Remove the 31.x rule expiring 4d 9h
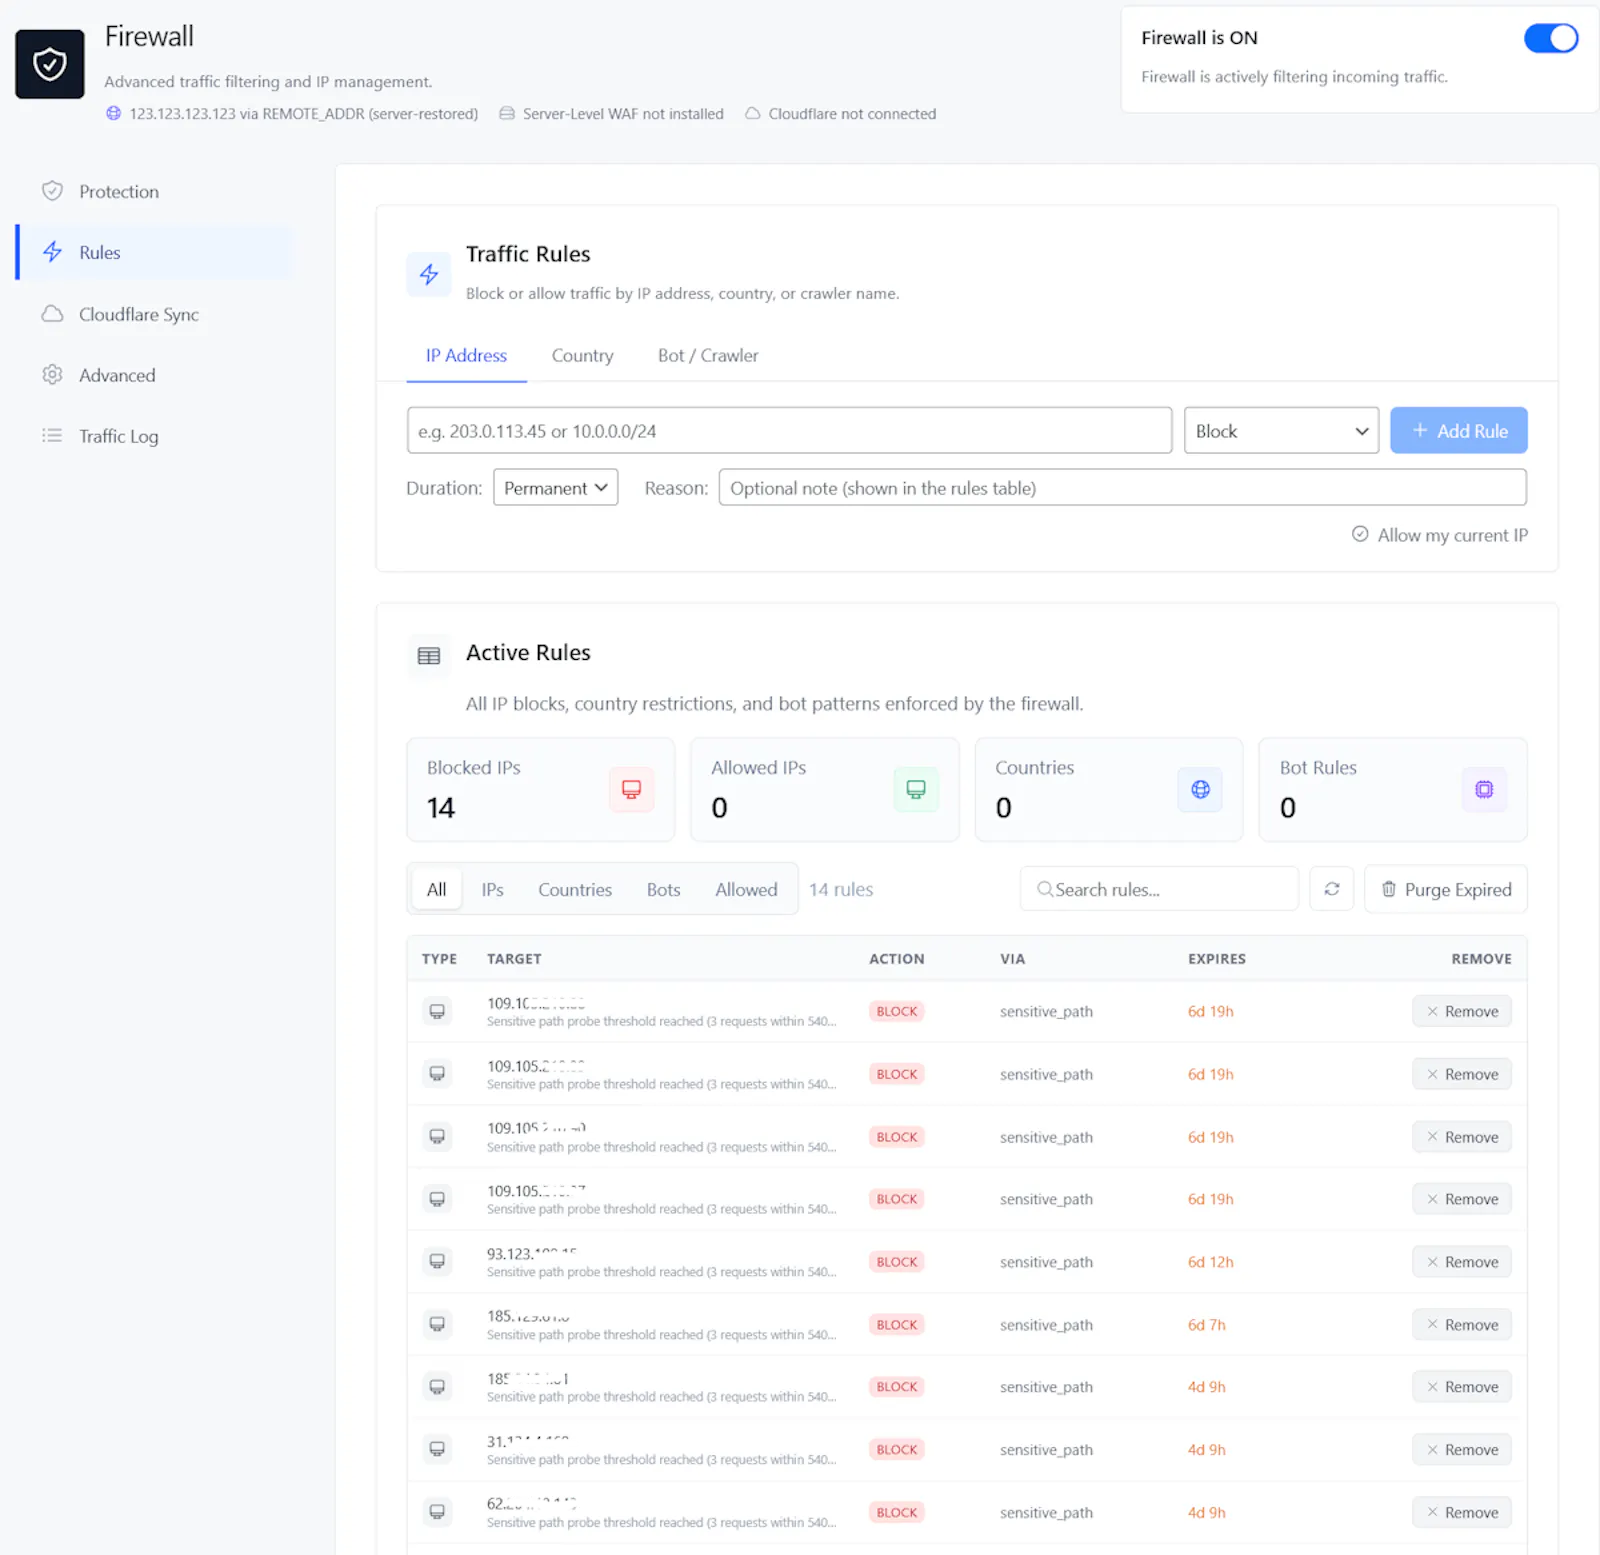The height and width of the screenshot is (1555, 1600). (1462, 1450)
